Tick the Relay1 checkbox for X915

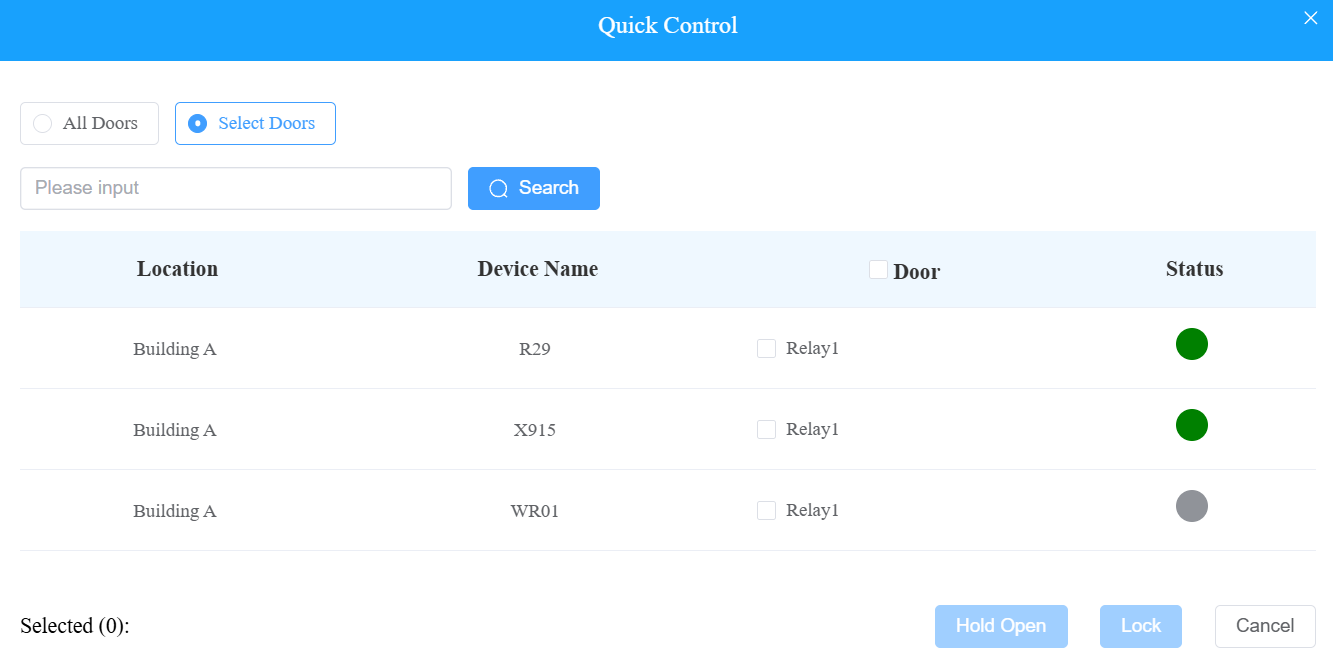click(766, 429)
